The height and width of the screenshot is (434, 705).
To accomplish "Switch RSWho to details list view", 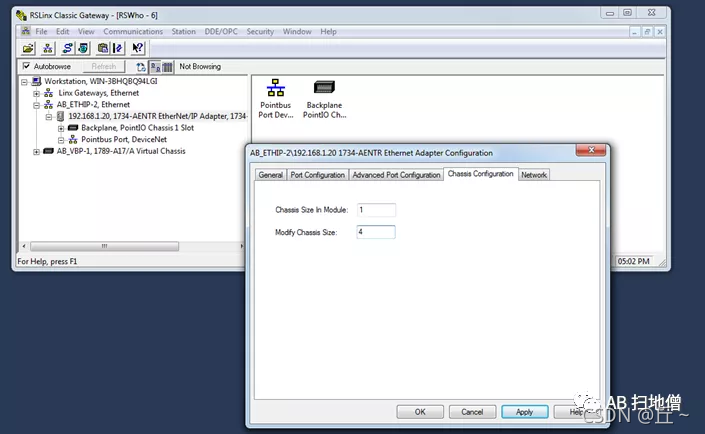I will tap(167, 67).
